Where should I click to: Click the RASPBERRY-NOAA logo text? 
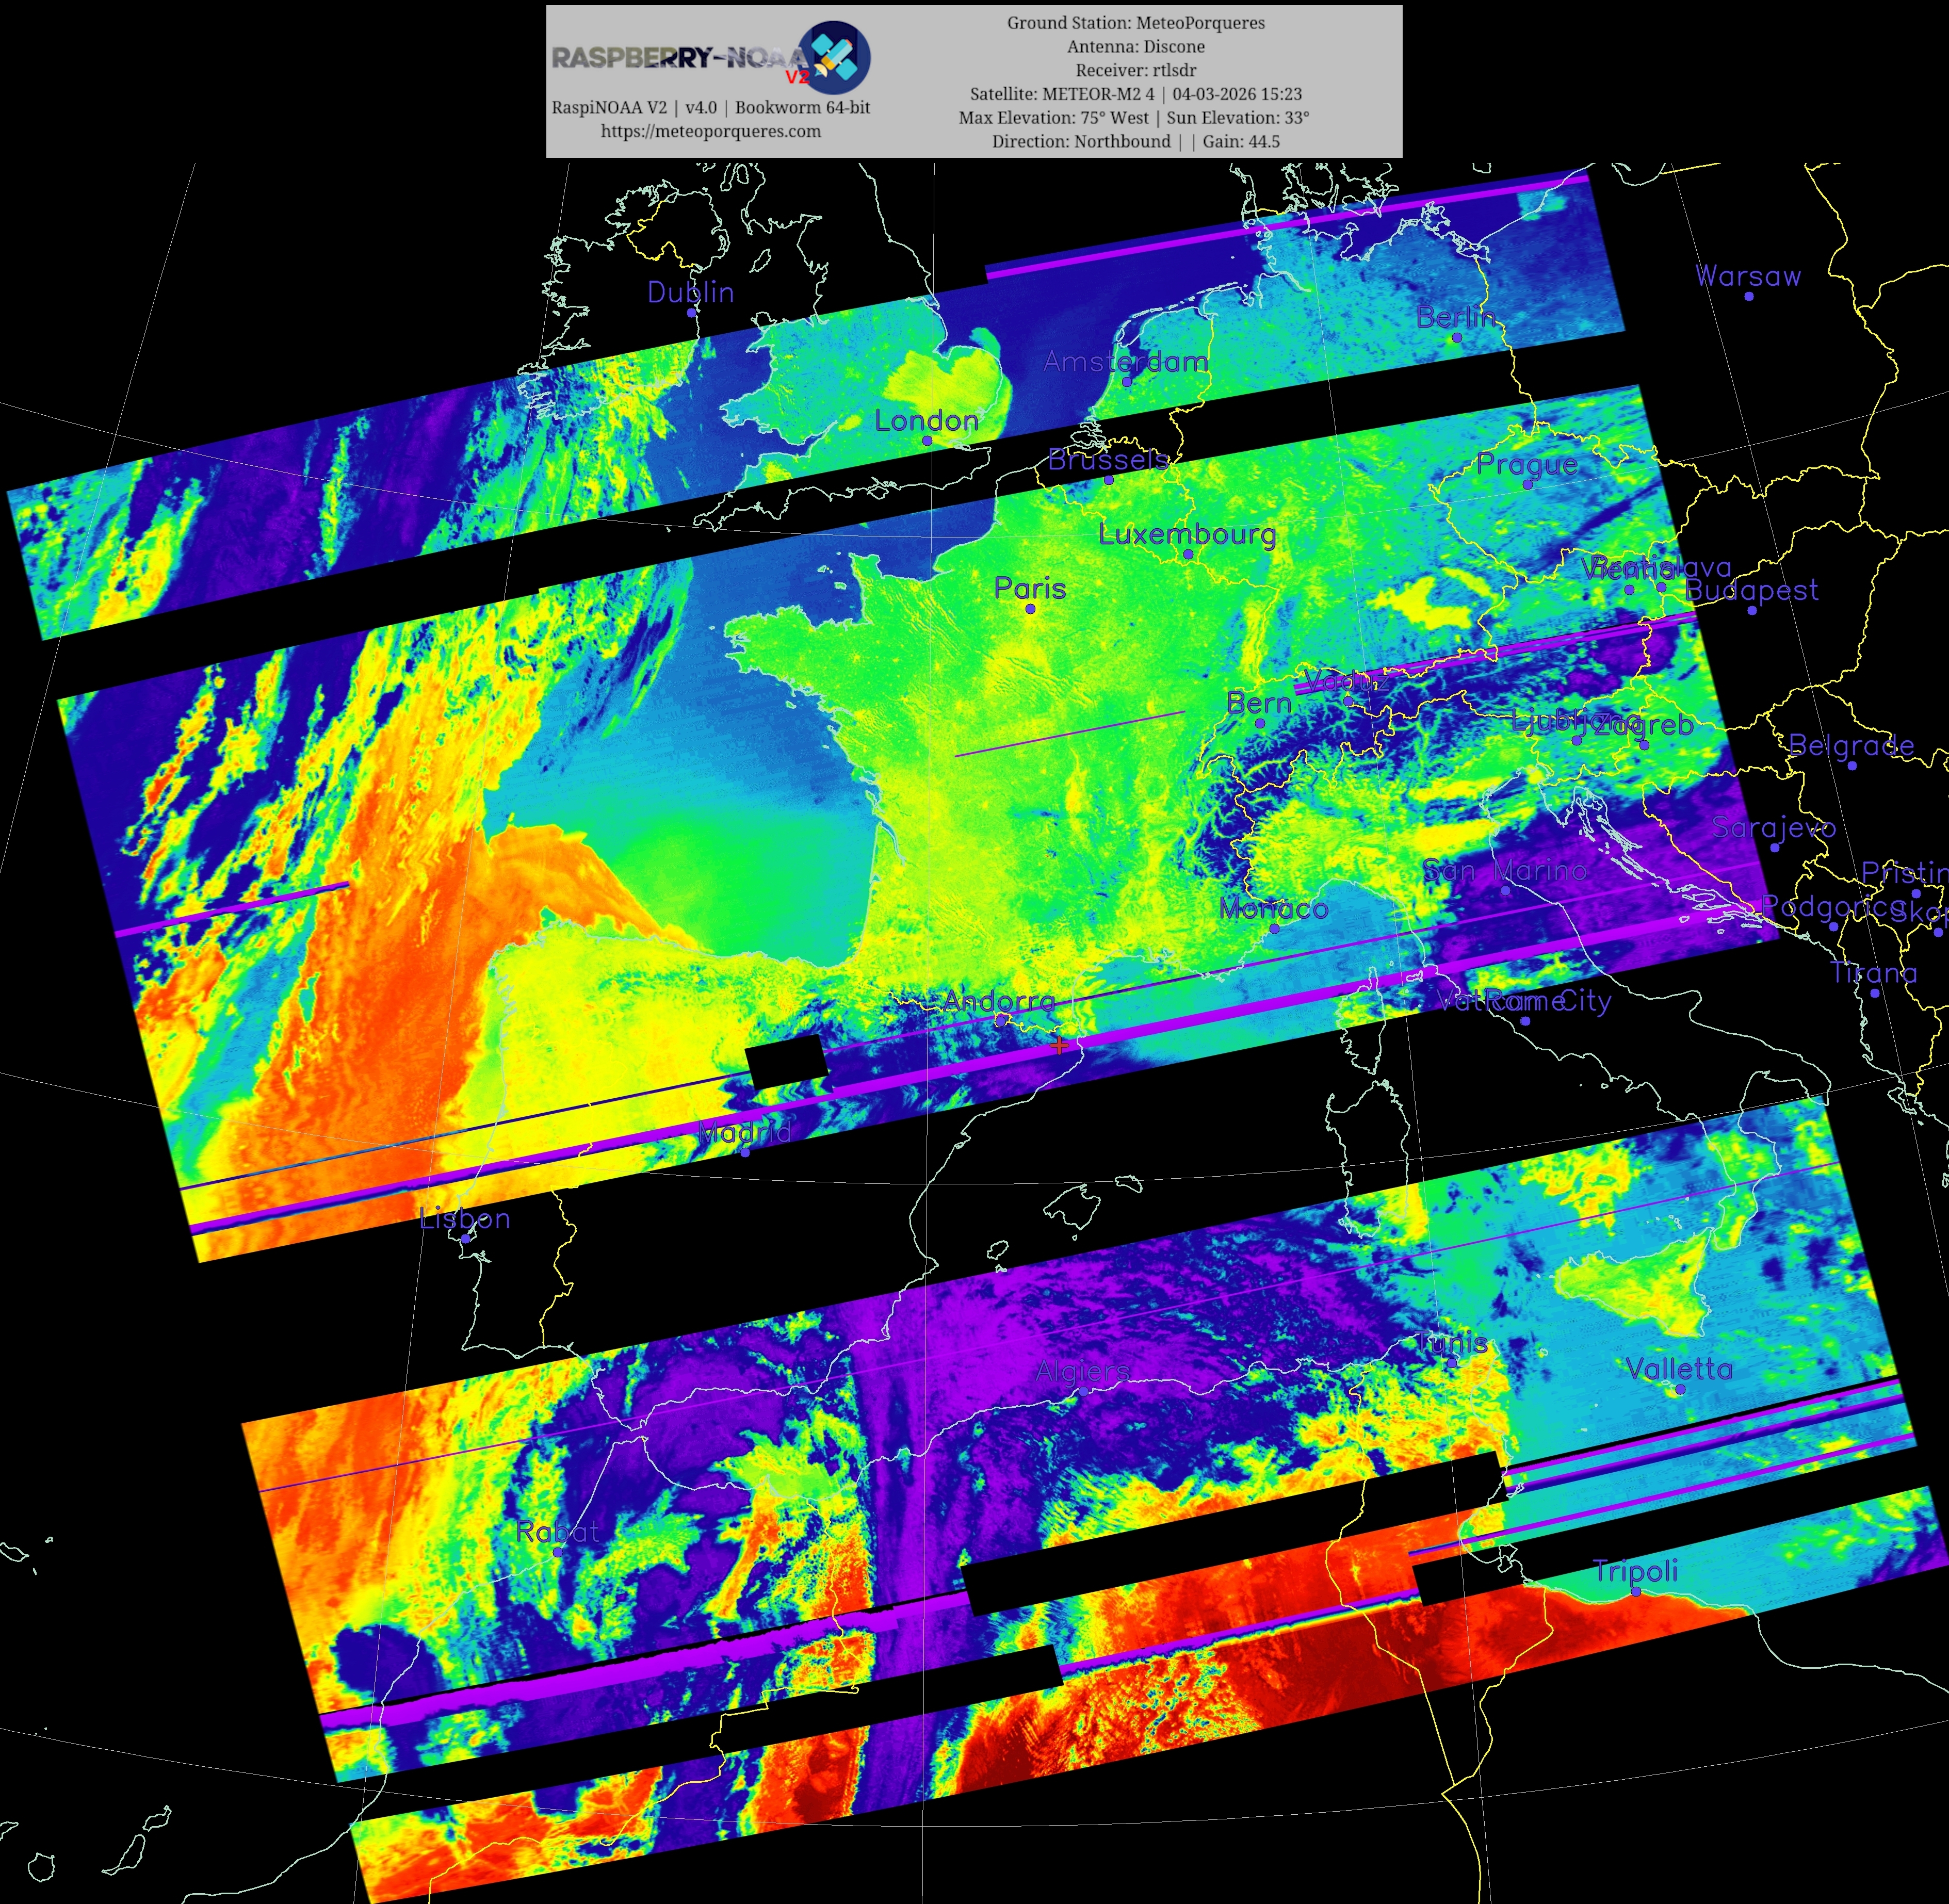tap(680, 58)
